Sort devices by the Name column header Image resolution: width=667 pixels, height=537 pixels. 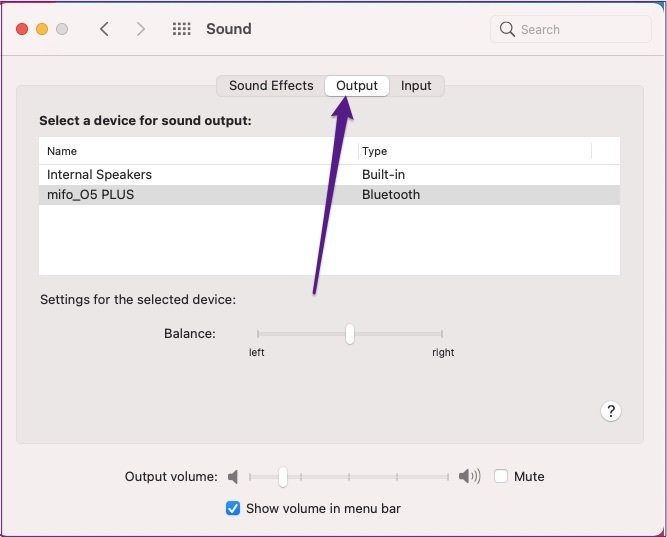pyautogui.click(x=198, y=151)
